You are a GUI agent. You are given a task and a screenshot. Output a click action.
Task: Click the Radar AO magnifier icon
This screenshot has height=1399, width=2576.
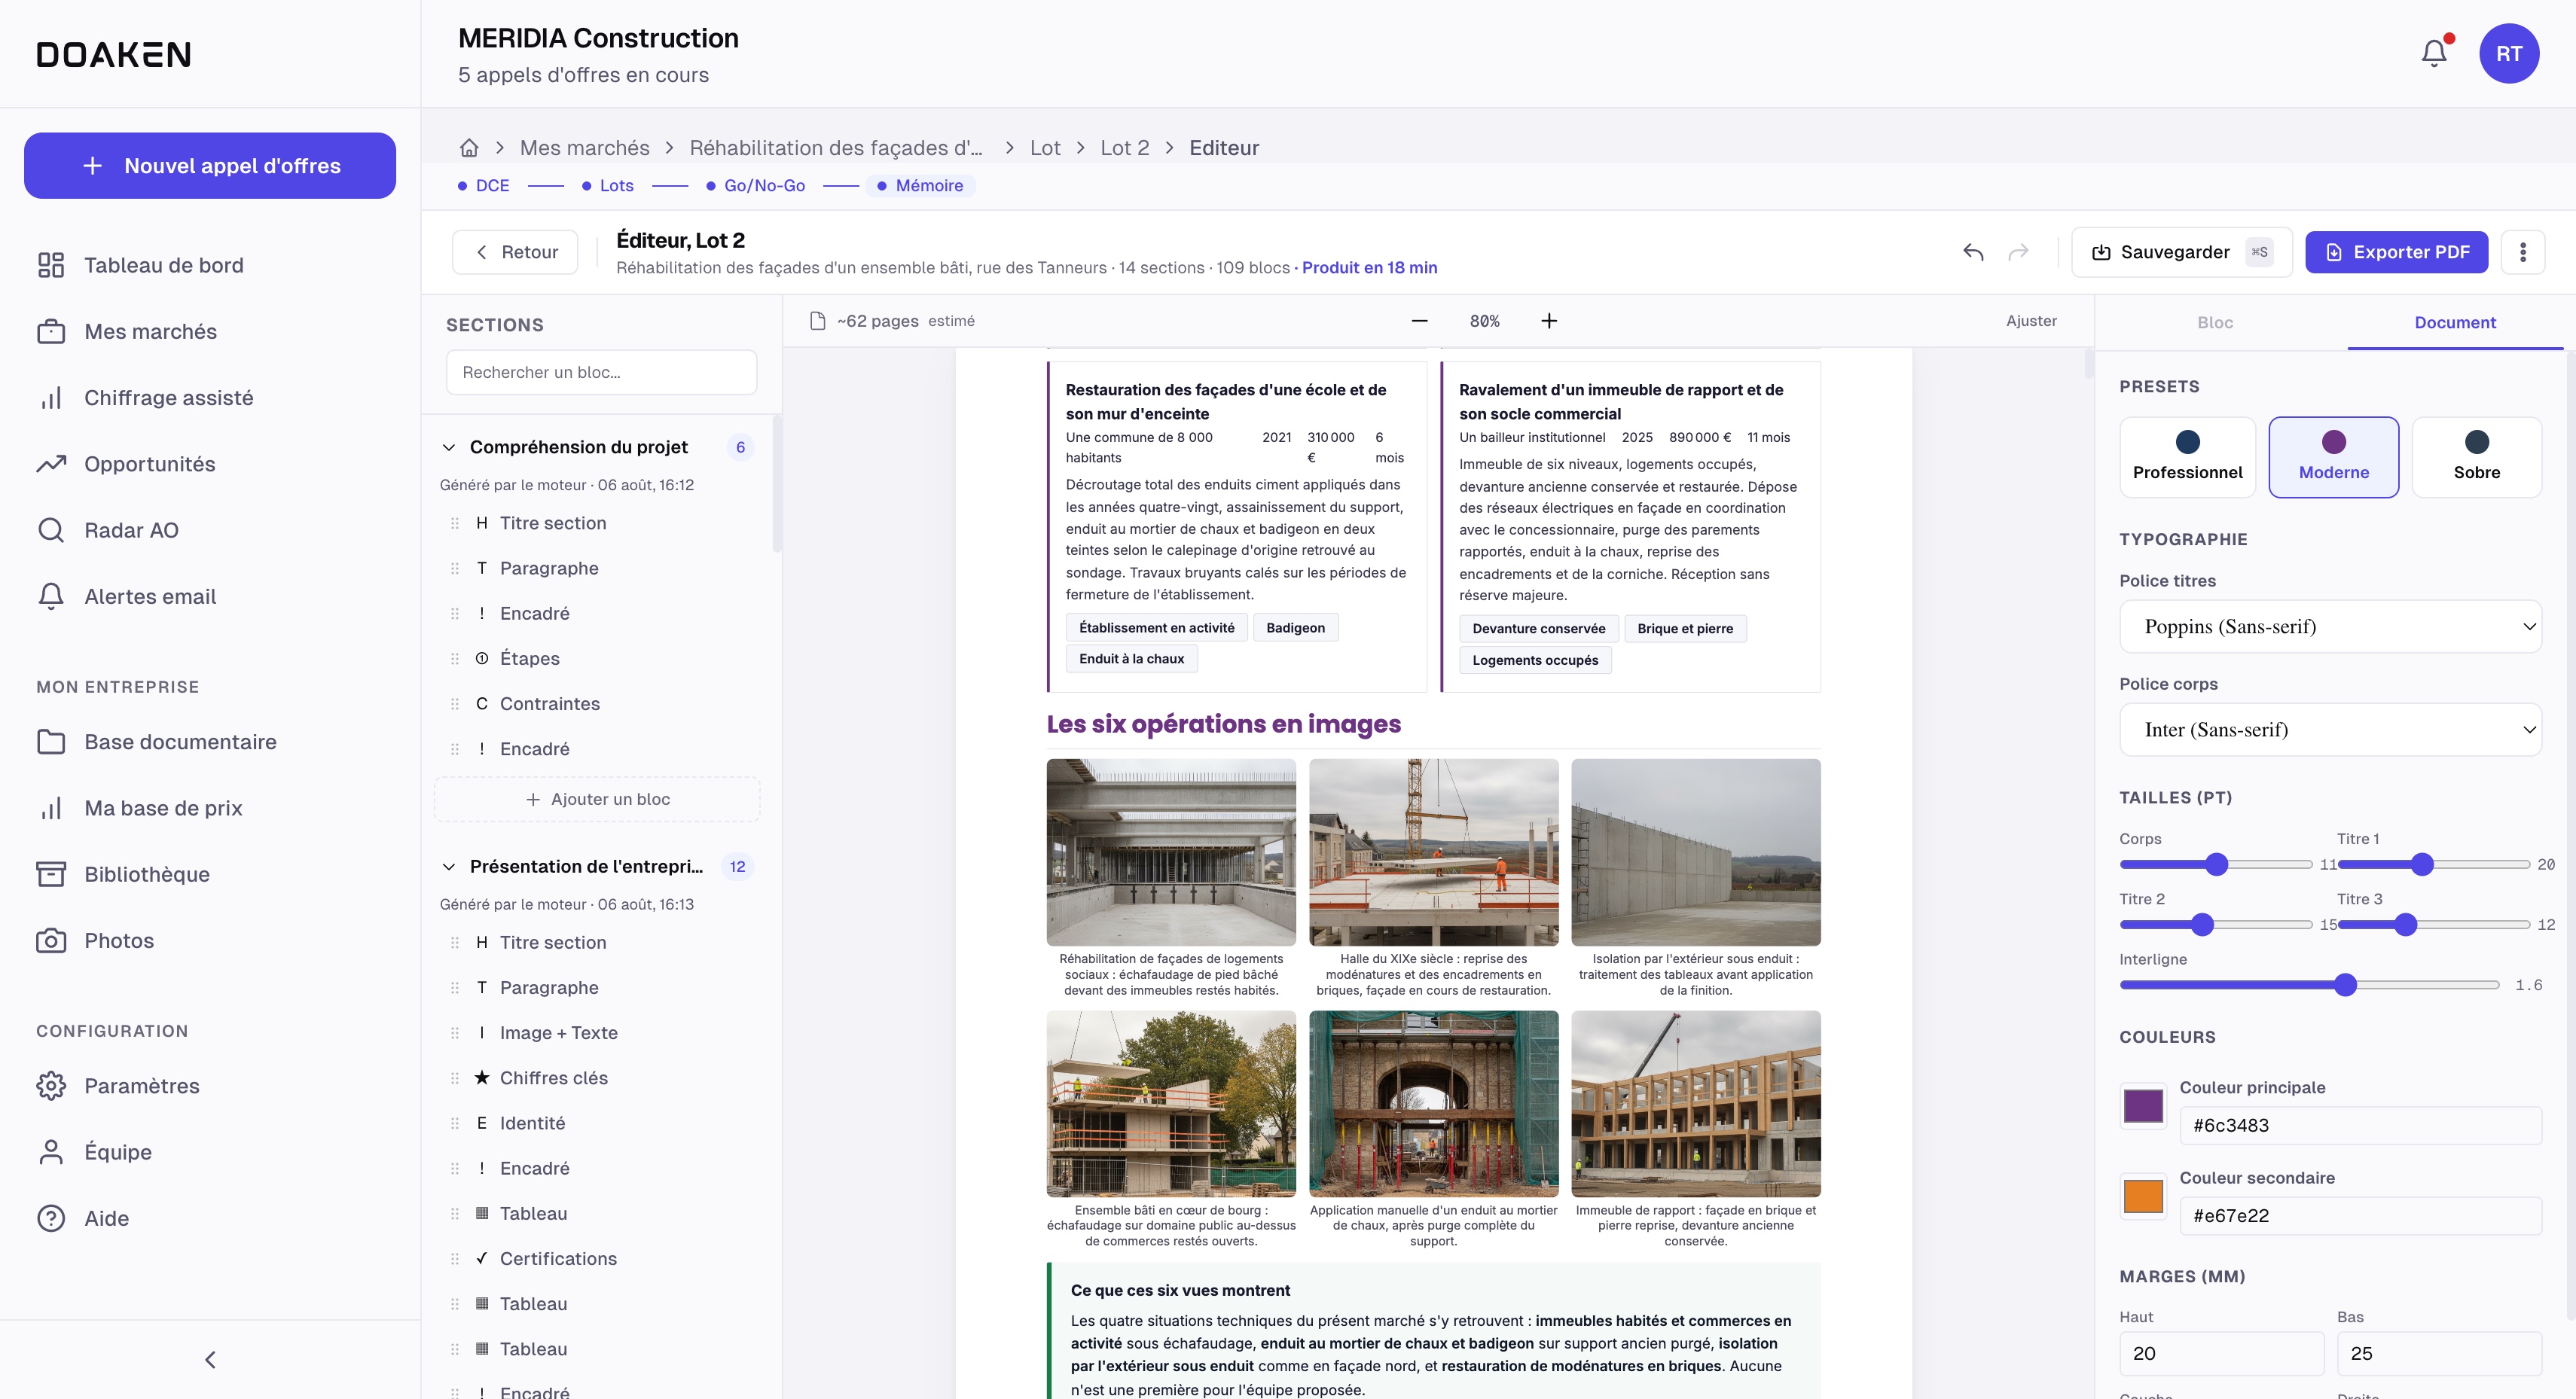51,530
